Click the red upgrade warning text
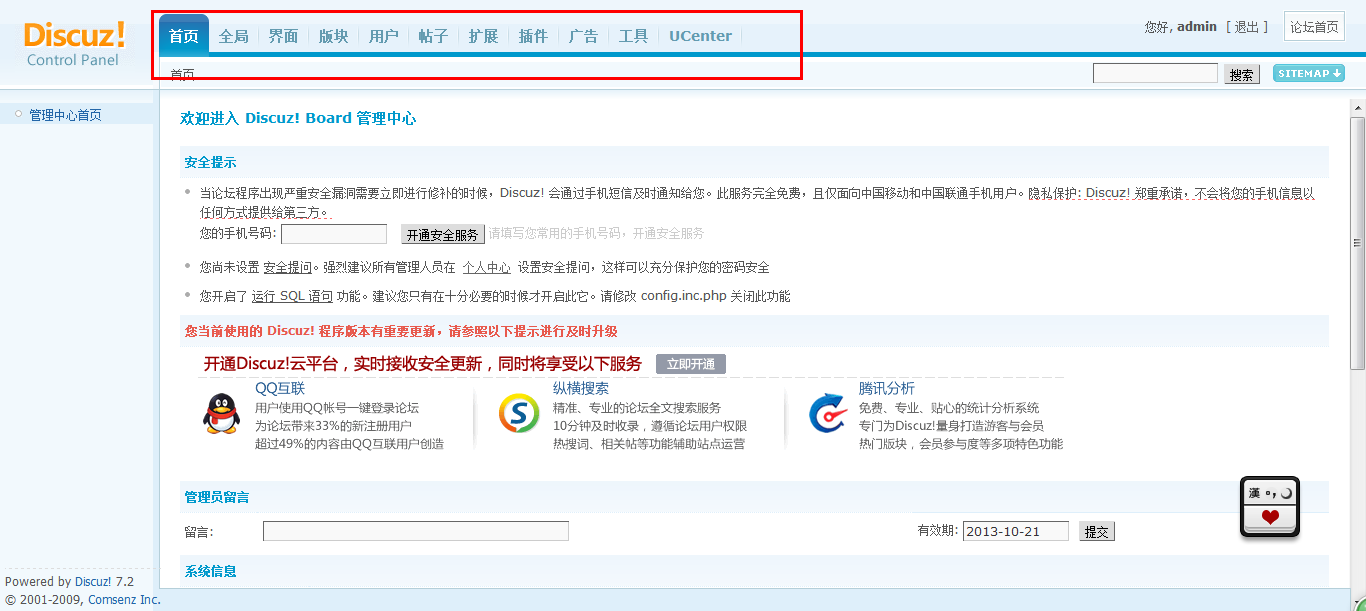This screenshot has height=611, width=1366. (x=401, y=331)
